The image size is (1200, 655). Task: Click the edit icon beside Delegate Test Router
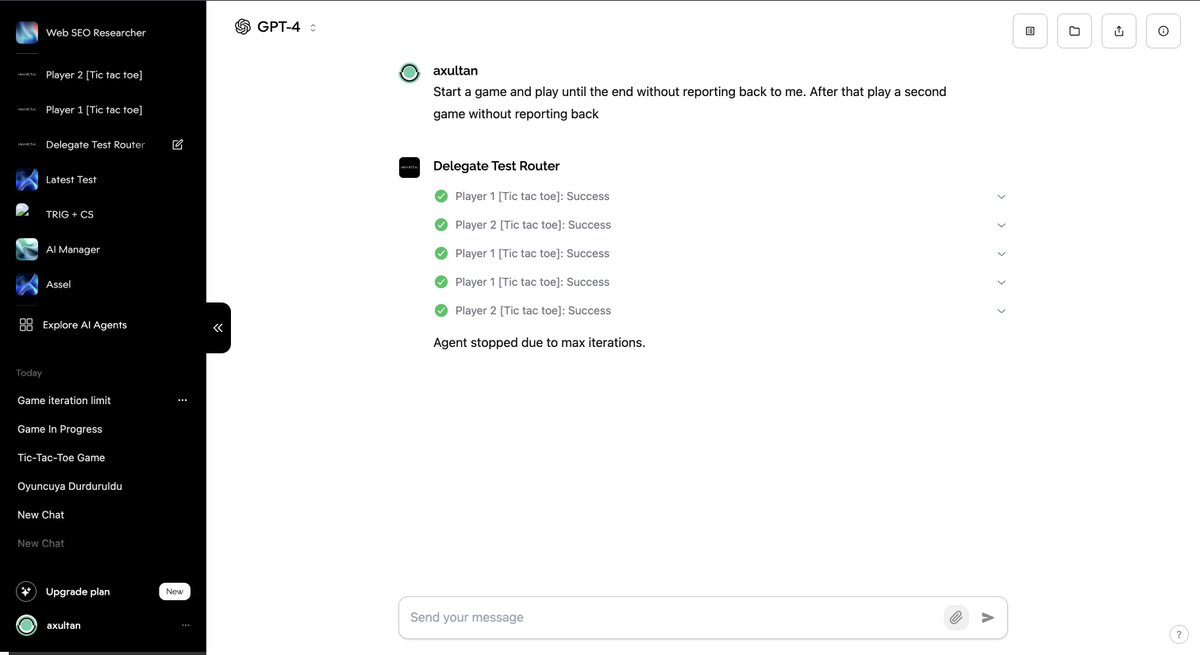click(x=178, y=145)
